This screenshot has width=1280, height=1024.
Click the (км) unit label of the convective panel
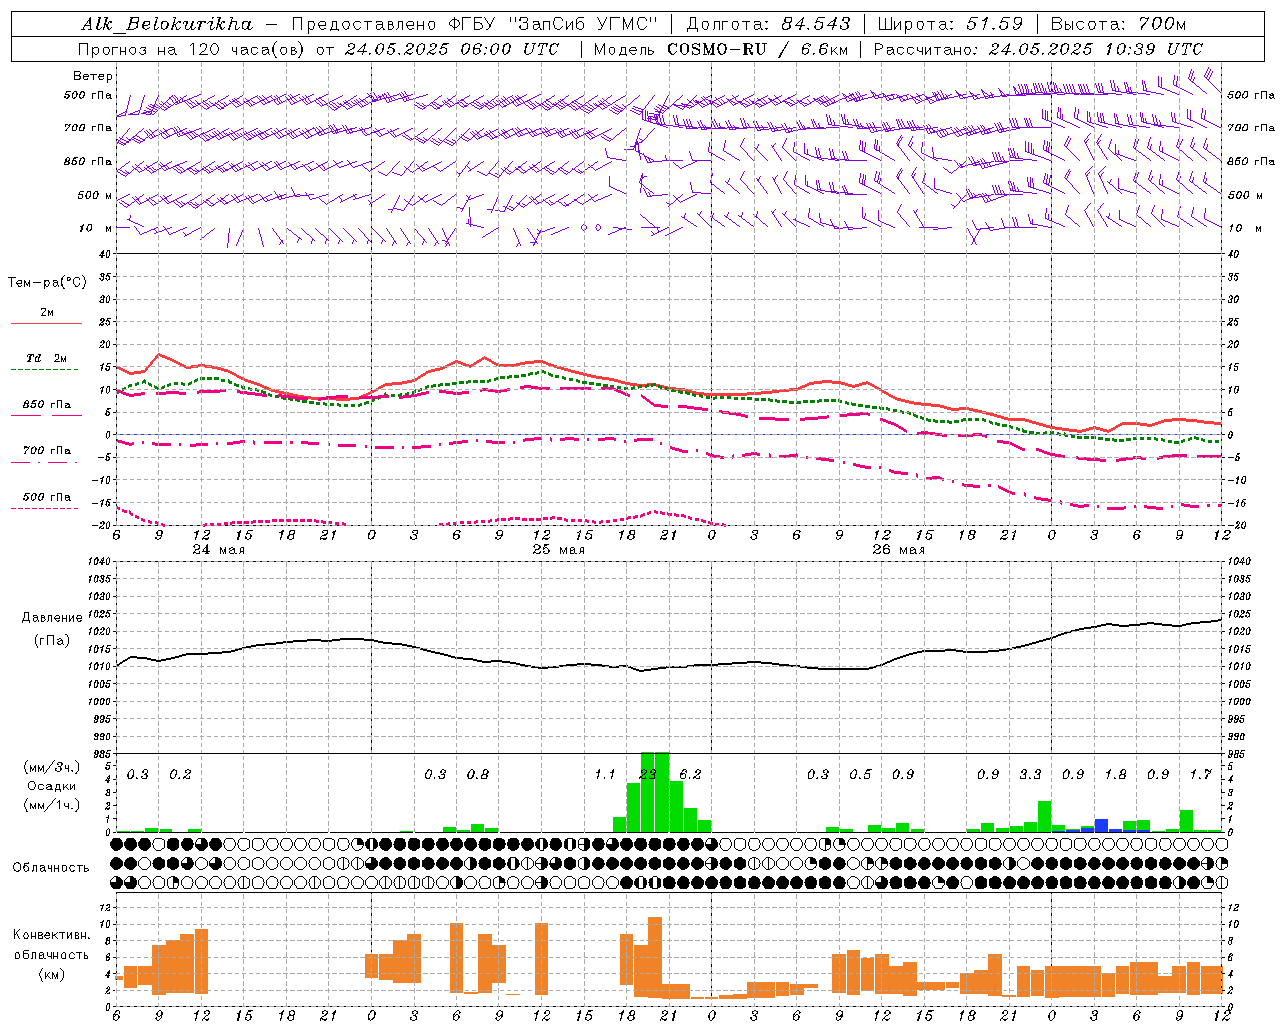click(x=51, y=974)
